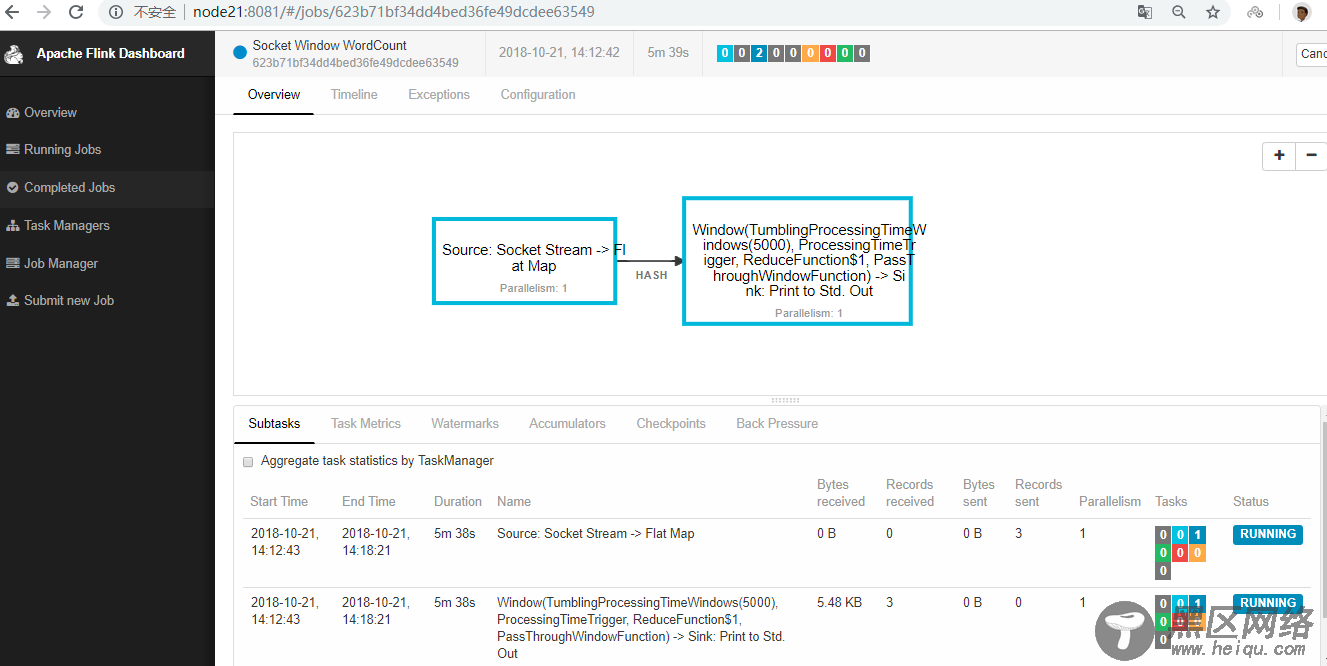
Task: Click the Flink squirrel logo
Action: pyautogui.click(x=14, y=54)
